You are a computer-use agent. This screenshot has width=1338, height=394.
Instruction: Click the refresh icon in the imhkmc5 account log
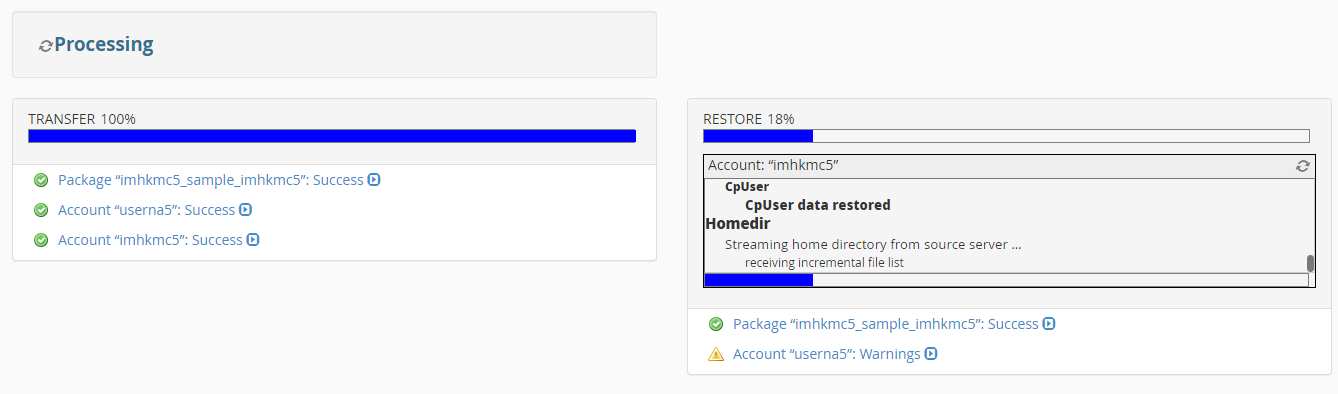click(x=1302, y=166)
